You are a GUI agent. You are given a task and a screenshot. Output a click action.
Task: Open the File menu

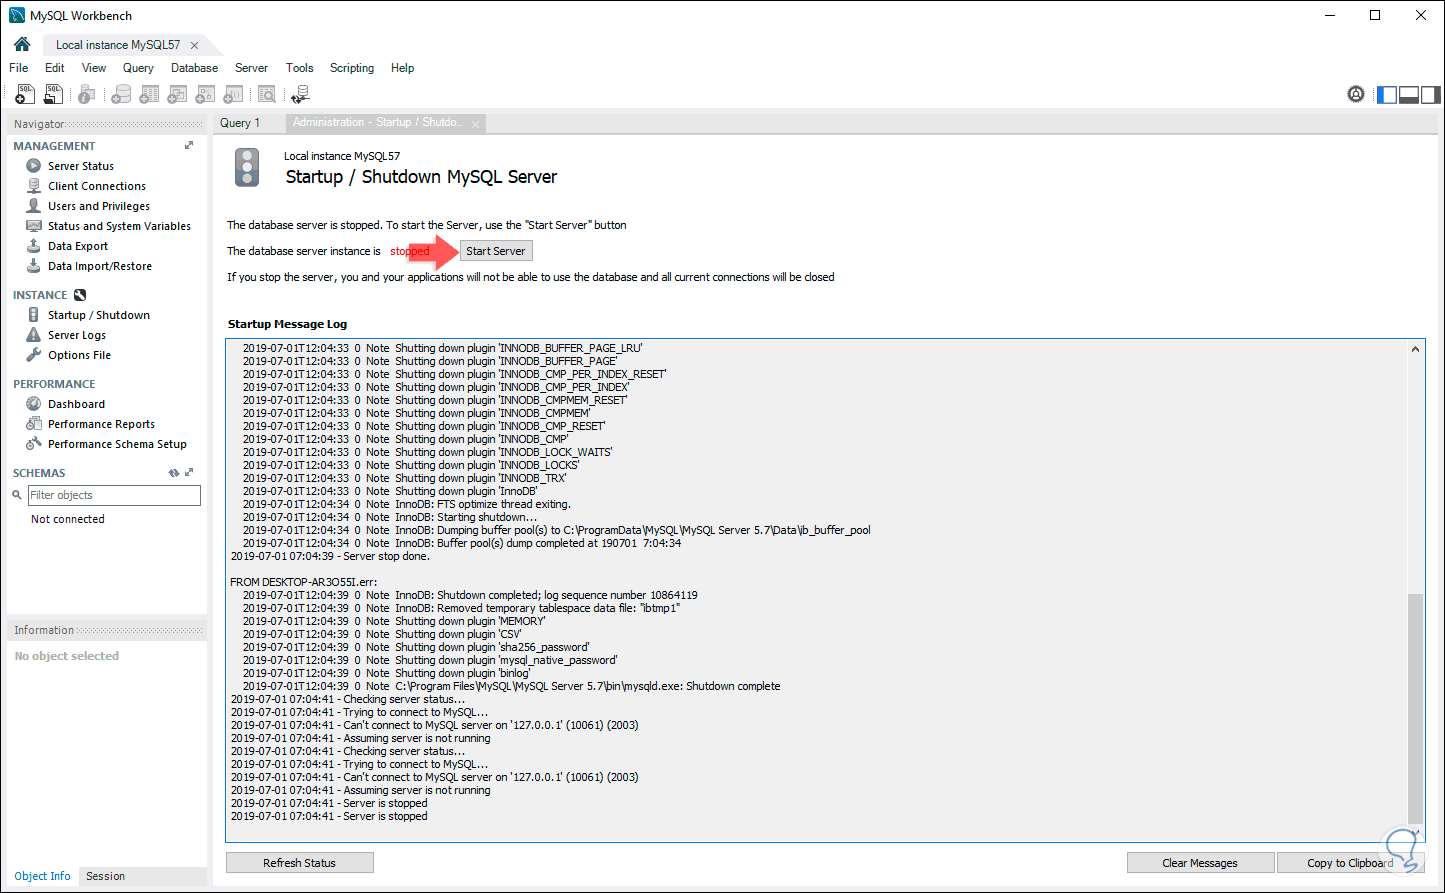(19, 68)
